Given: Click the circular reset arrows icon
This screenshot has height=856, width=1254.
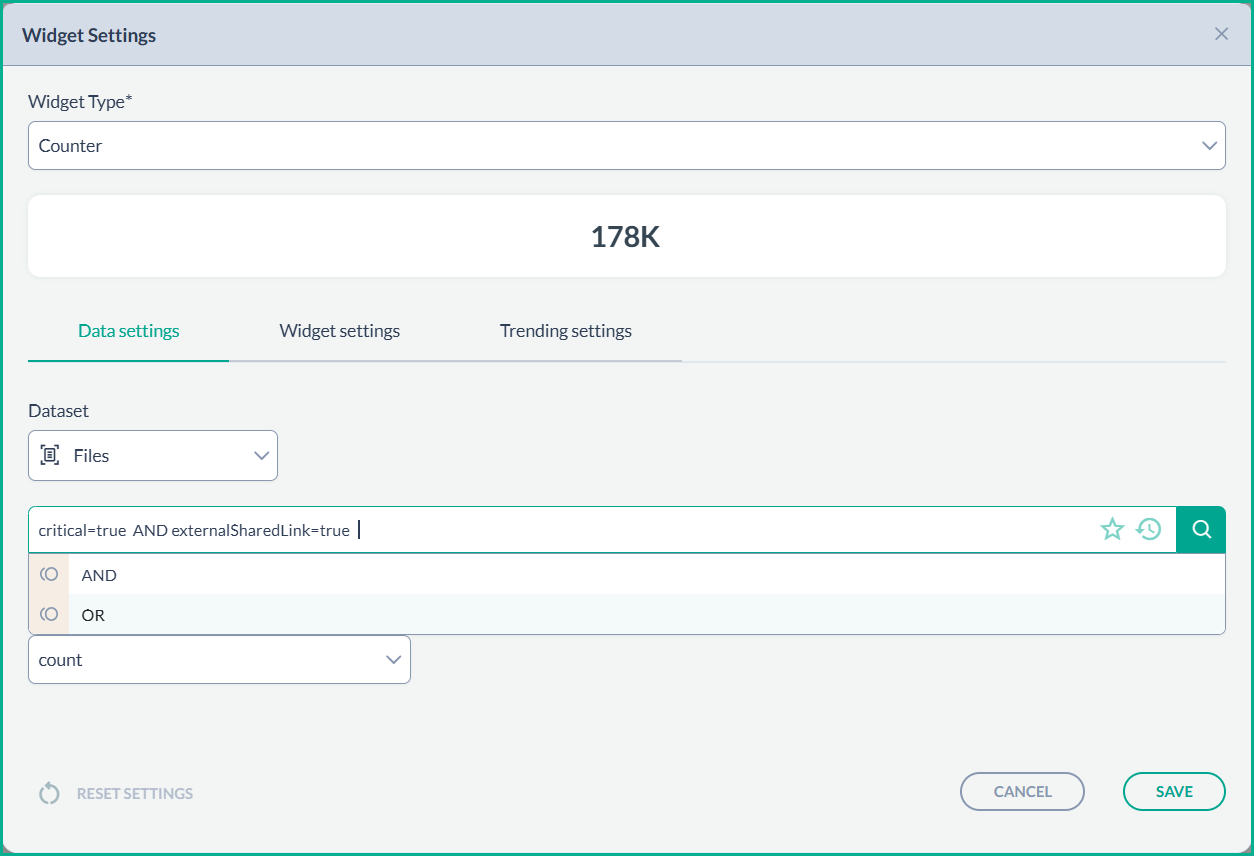Looking at the screenshot, I should point(49,794).
